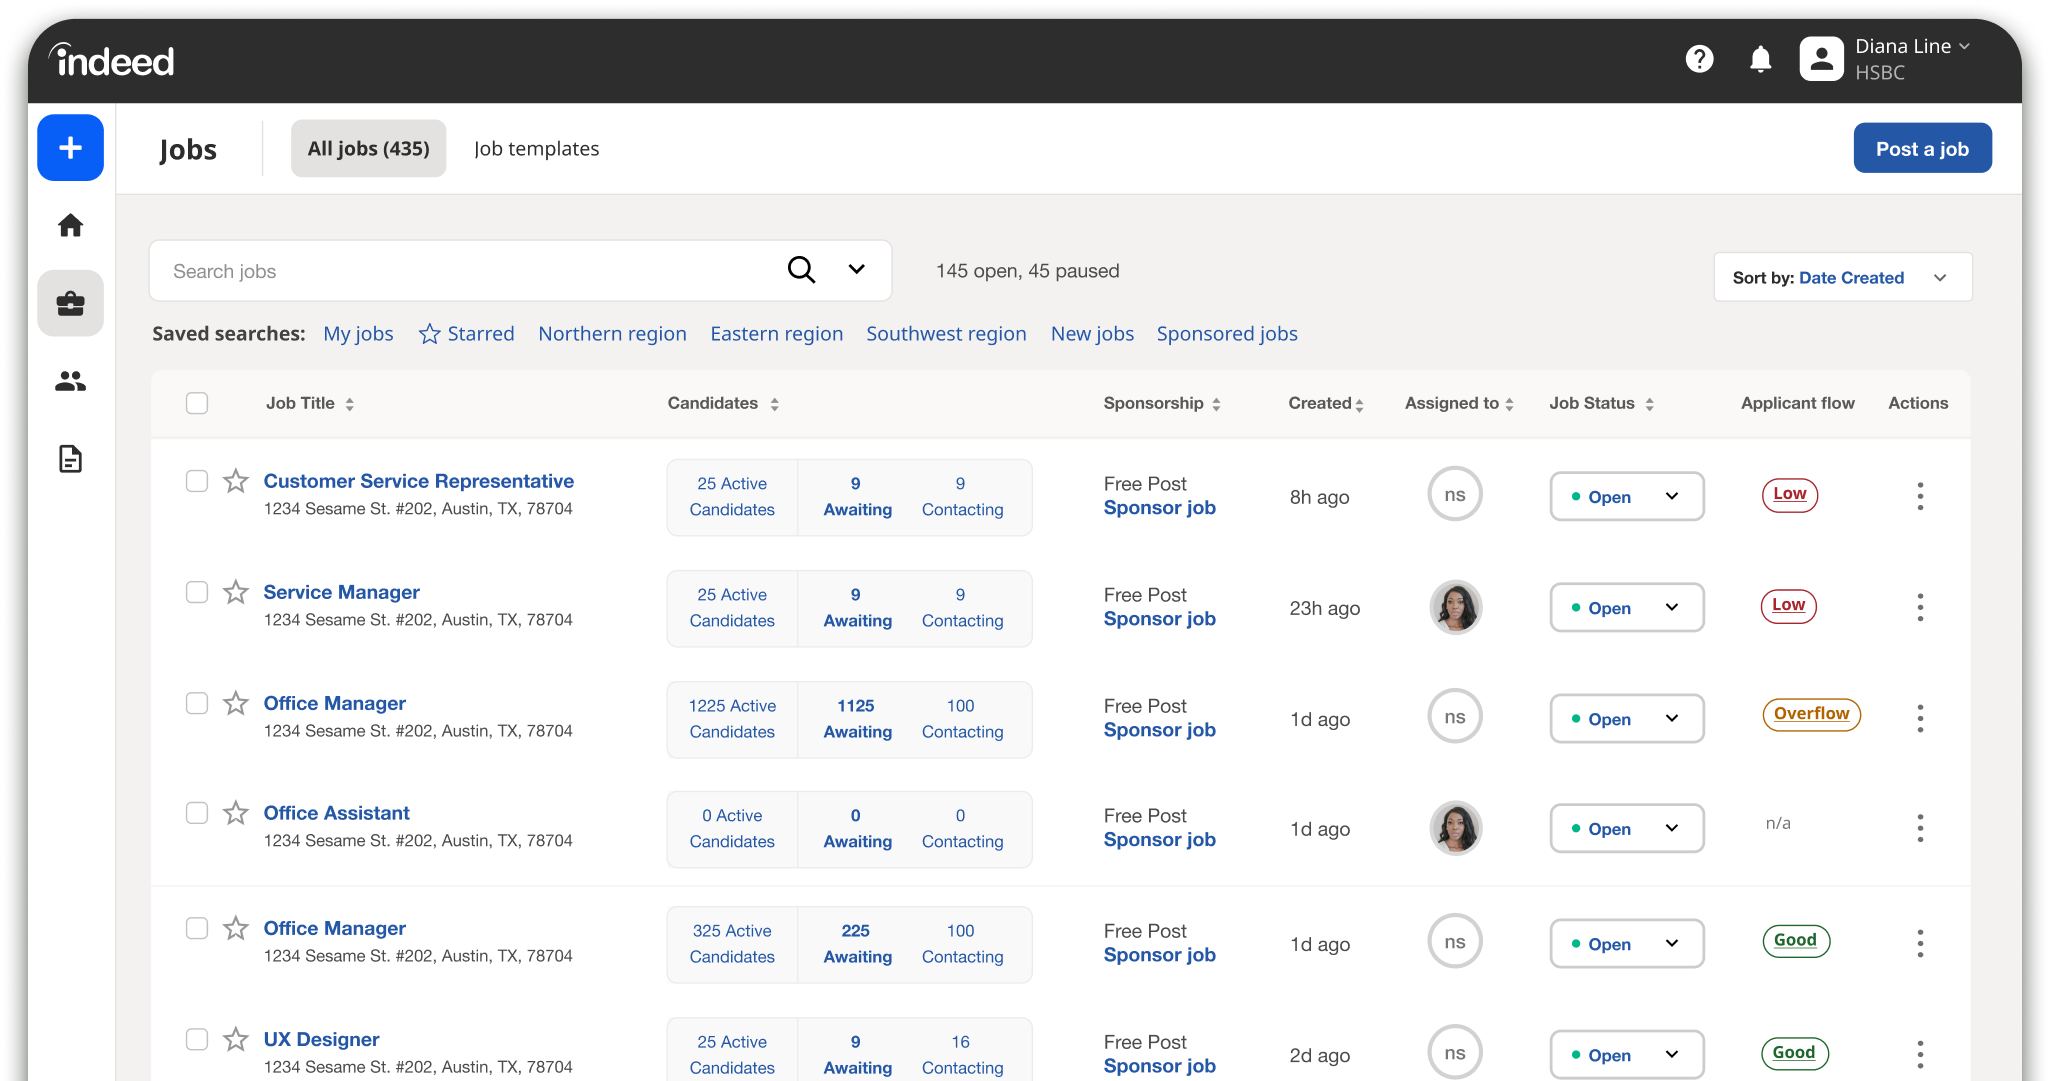Select the All jobs (435) tab
Image resolution: width=2051 pixels, height=1081 pixels.
pos(369,148)
